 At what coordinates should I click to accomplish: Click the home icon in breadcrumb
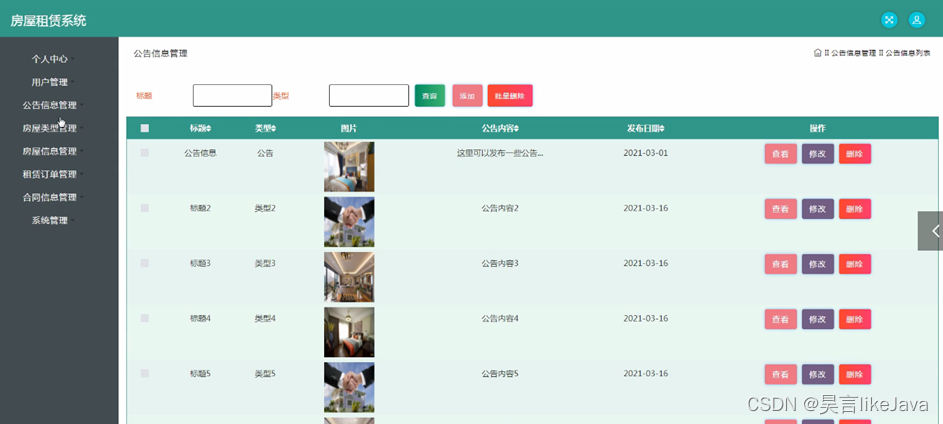pyautogui.click(x=817, y=53)
